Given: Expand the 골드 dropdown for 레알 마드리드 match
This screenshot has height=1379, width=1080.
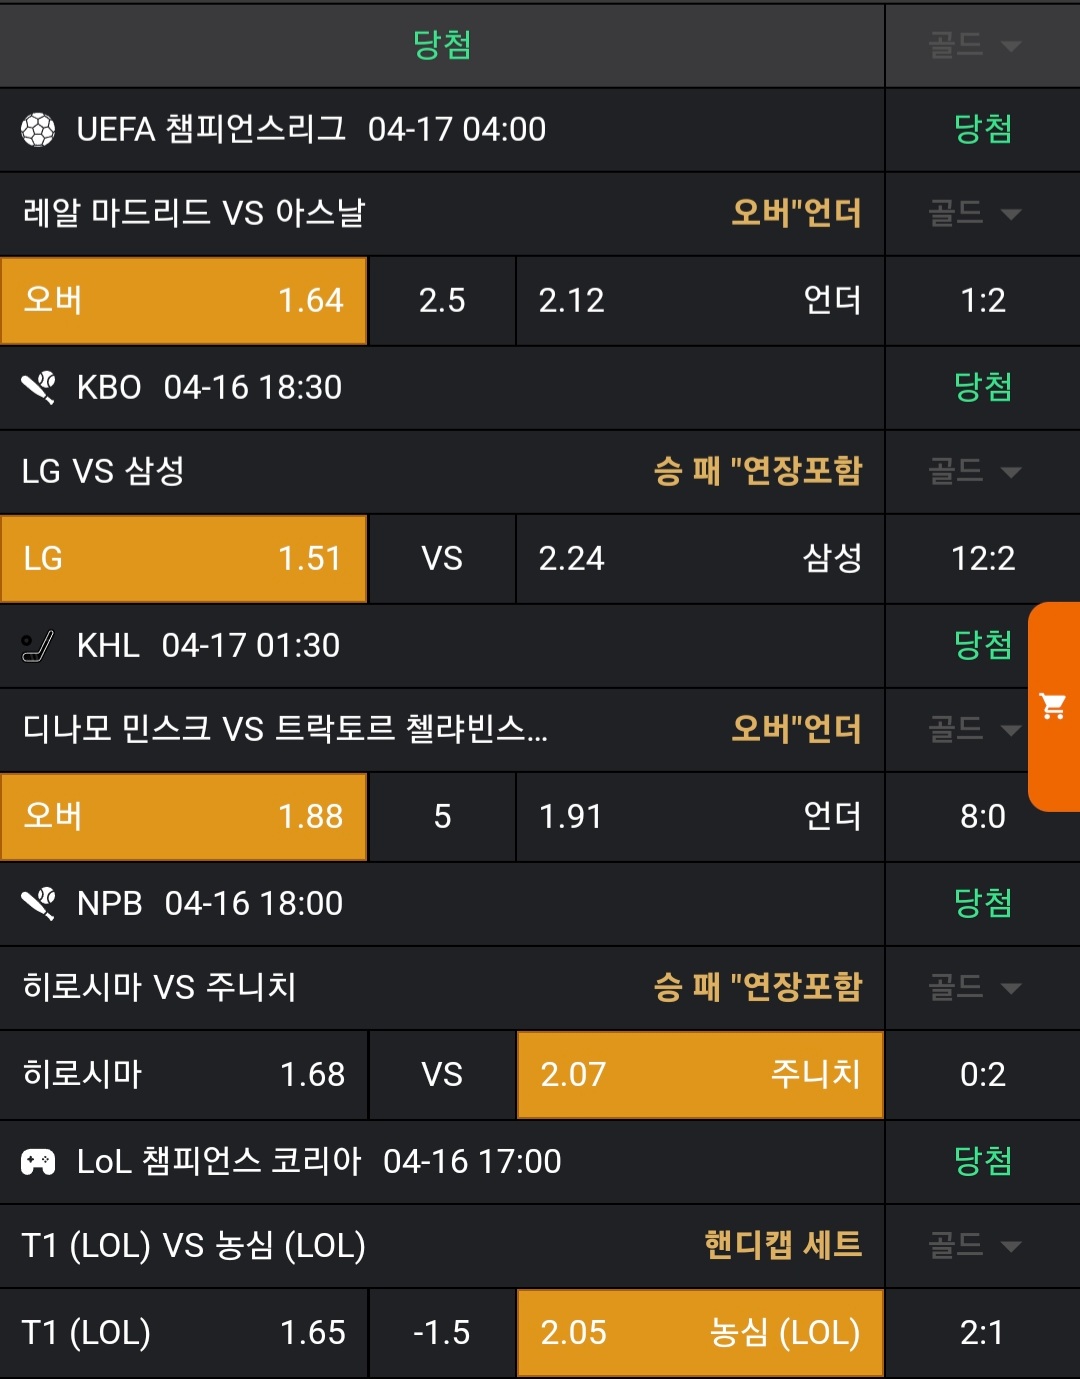Looking at the screenshot, I should 974,214.
